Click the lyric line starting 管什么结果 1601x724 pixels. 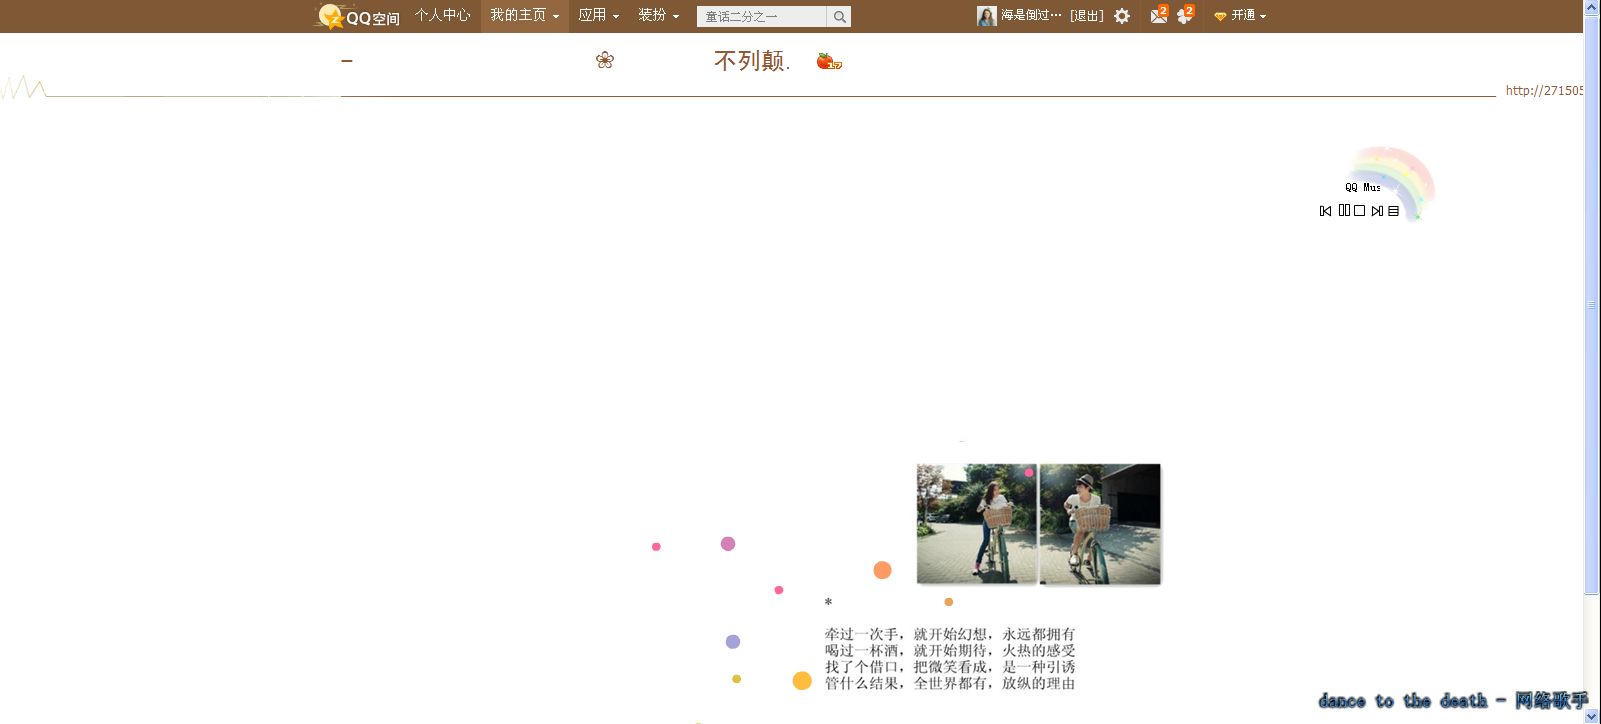[x=950, y=683]
